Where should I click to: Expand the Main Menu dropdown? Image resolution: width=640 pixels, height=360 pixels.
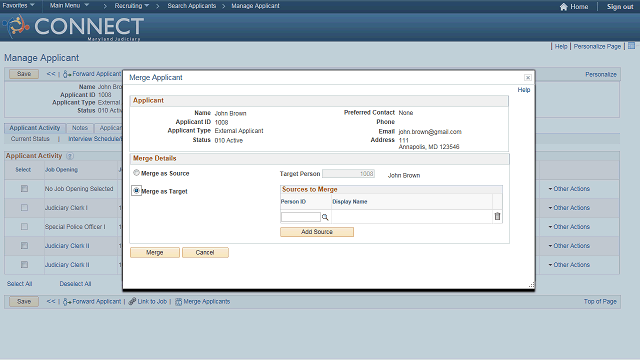click(x=69, y=6)
